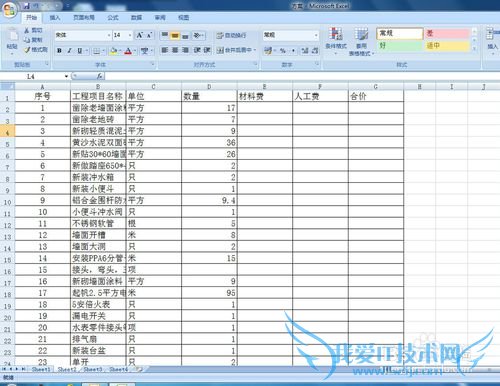
Task: Click the Save icon in quick access toolbar
Action: pos(27,6)
